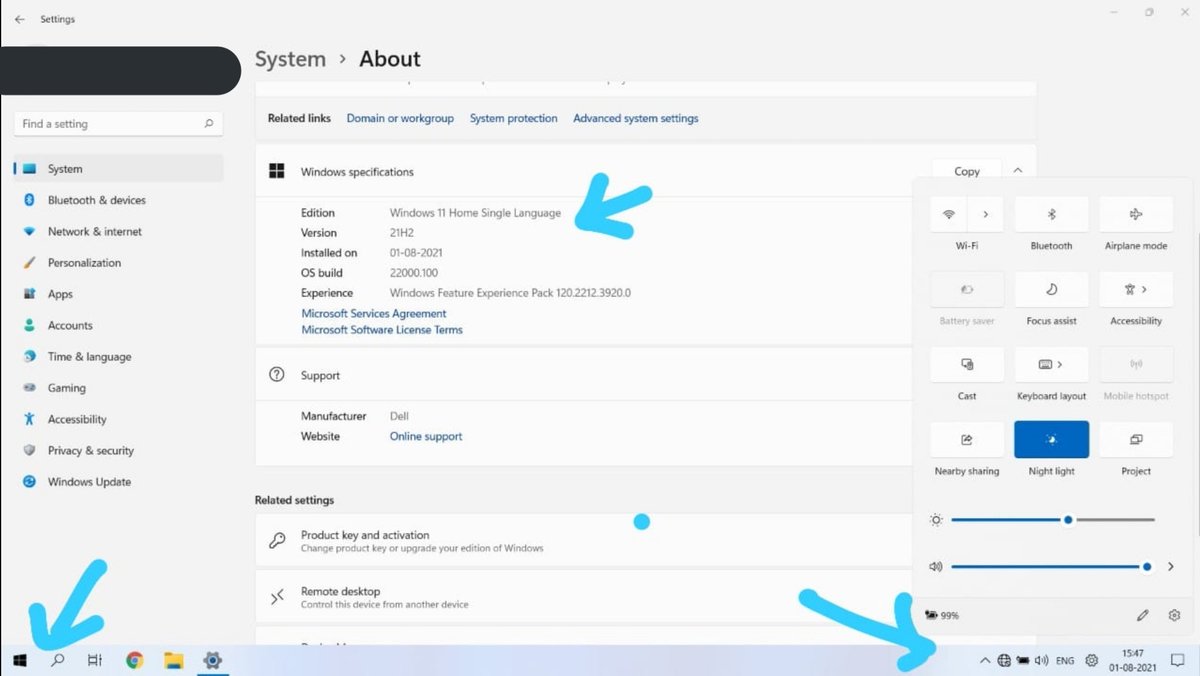The width and height of the screenshot is (1200, 676).
Task: Show hidden tray icons chevron
Action: (984, 660)
